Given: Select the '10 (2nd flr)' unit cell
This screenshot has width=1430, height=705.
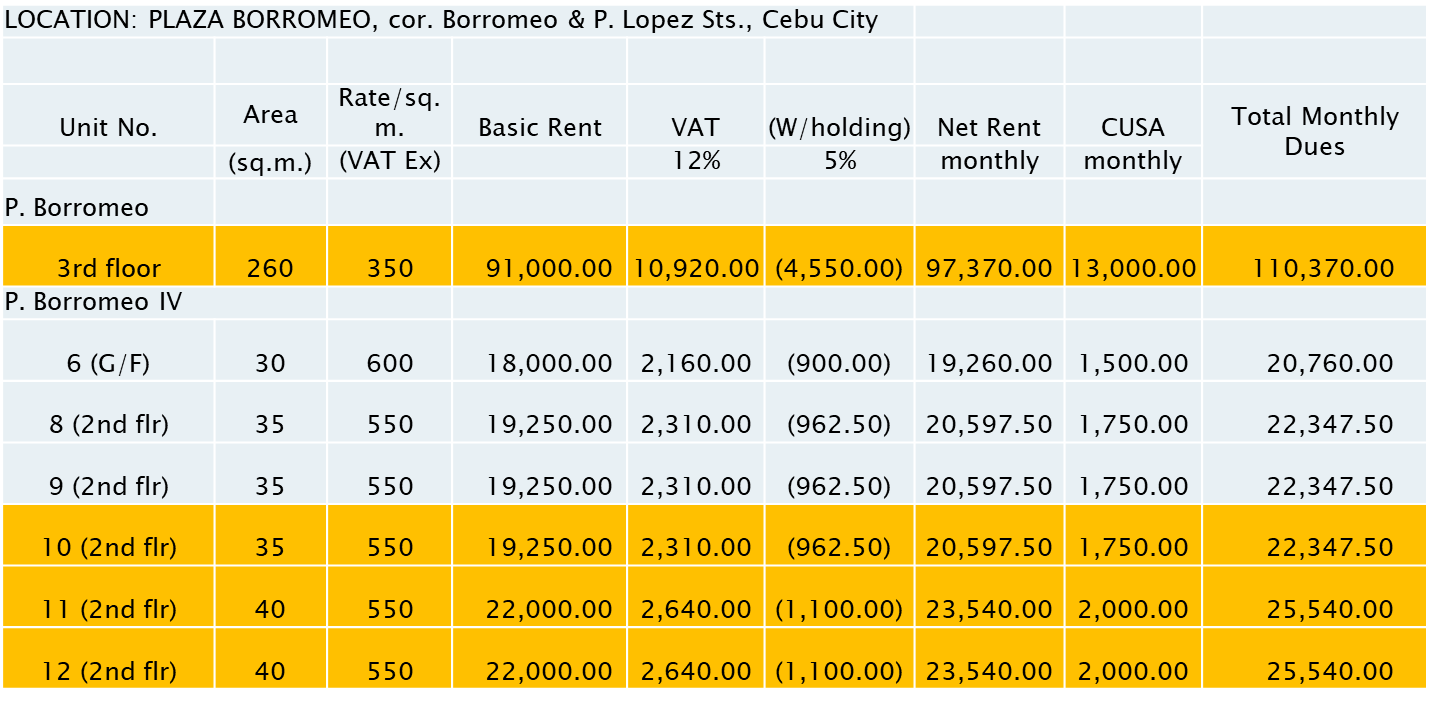Looking at the screenshot, I should pyautogui.click(x=108, y=547).
